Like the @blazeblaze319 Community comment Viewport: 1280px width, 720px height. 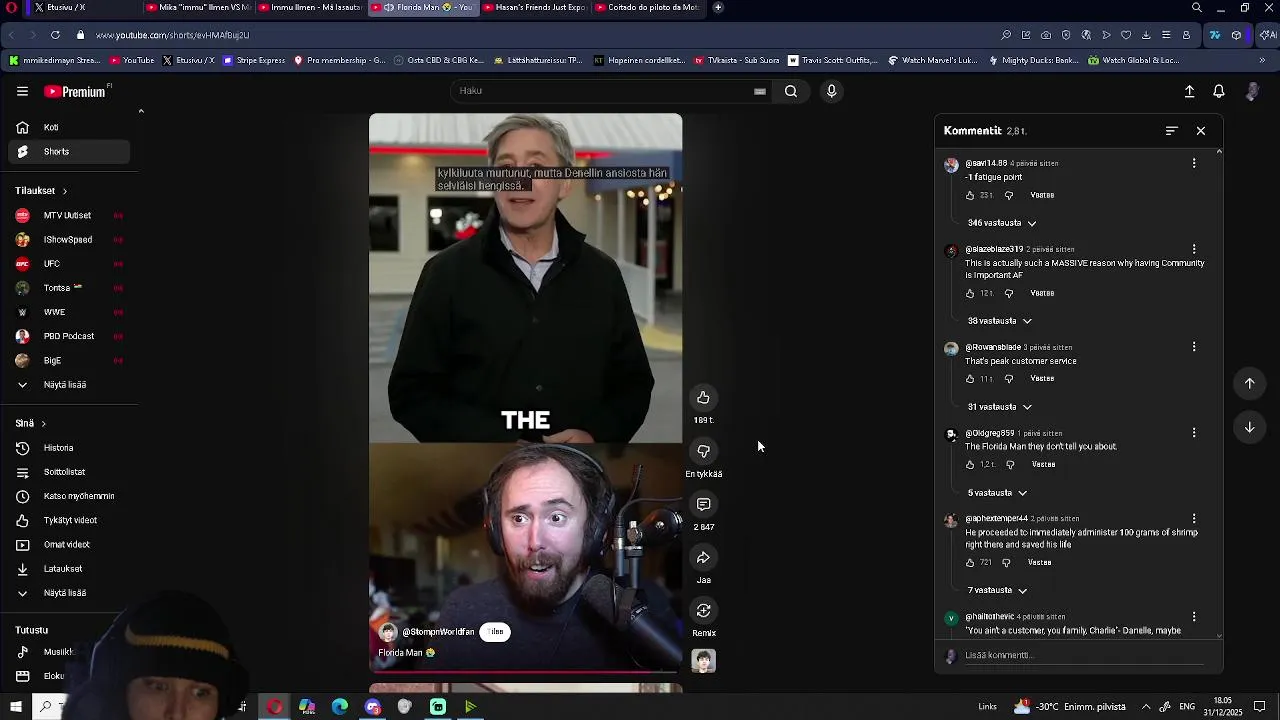click(970, 293)
